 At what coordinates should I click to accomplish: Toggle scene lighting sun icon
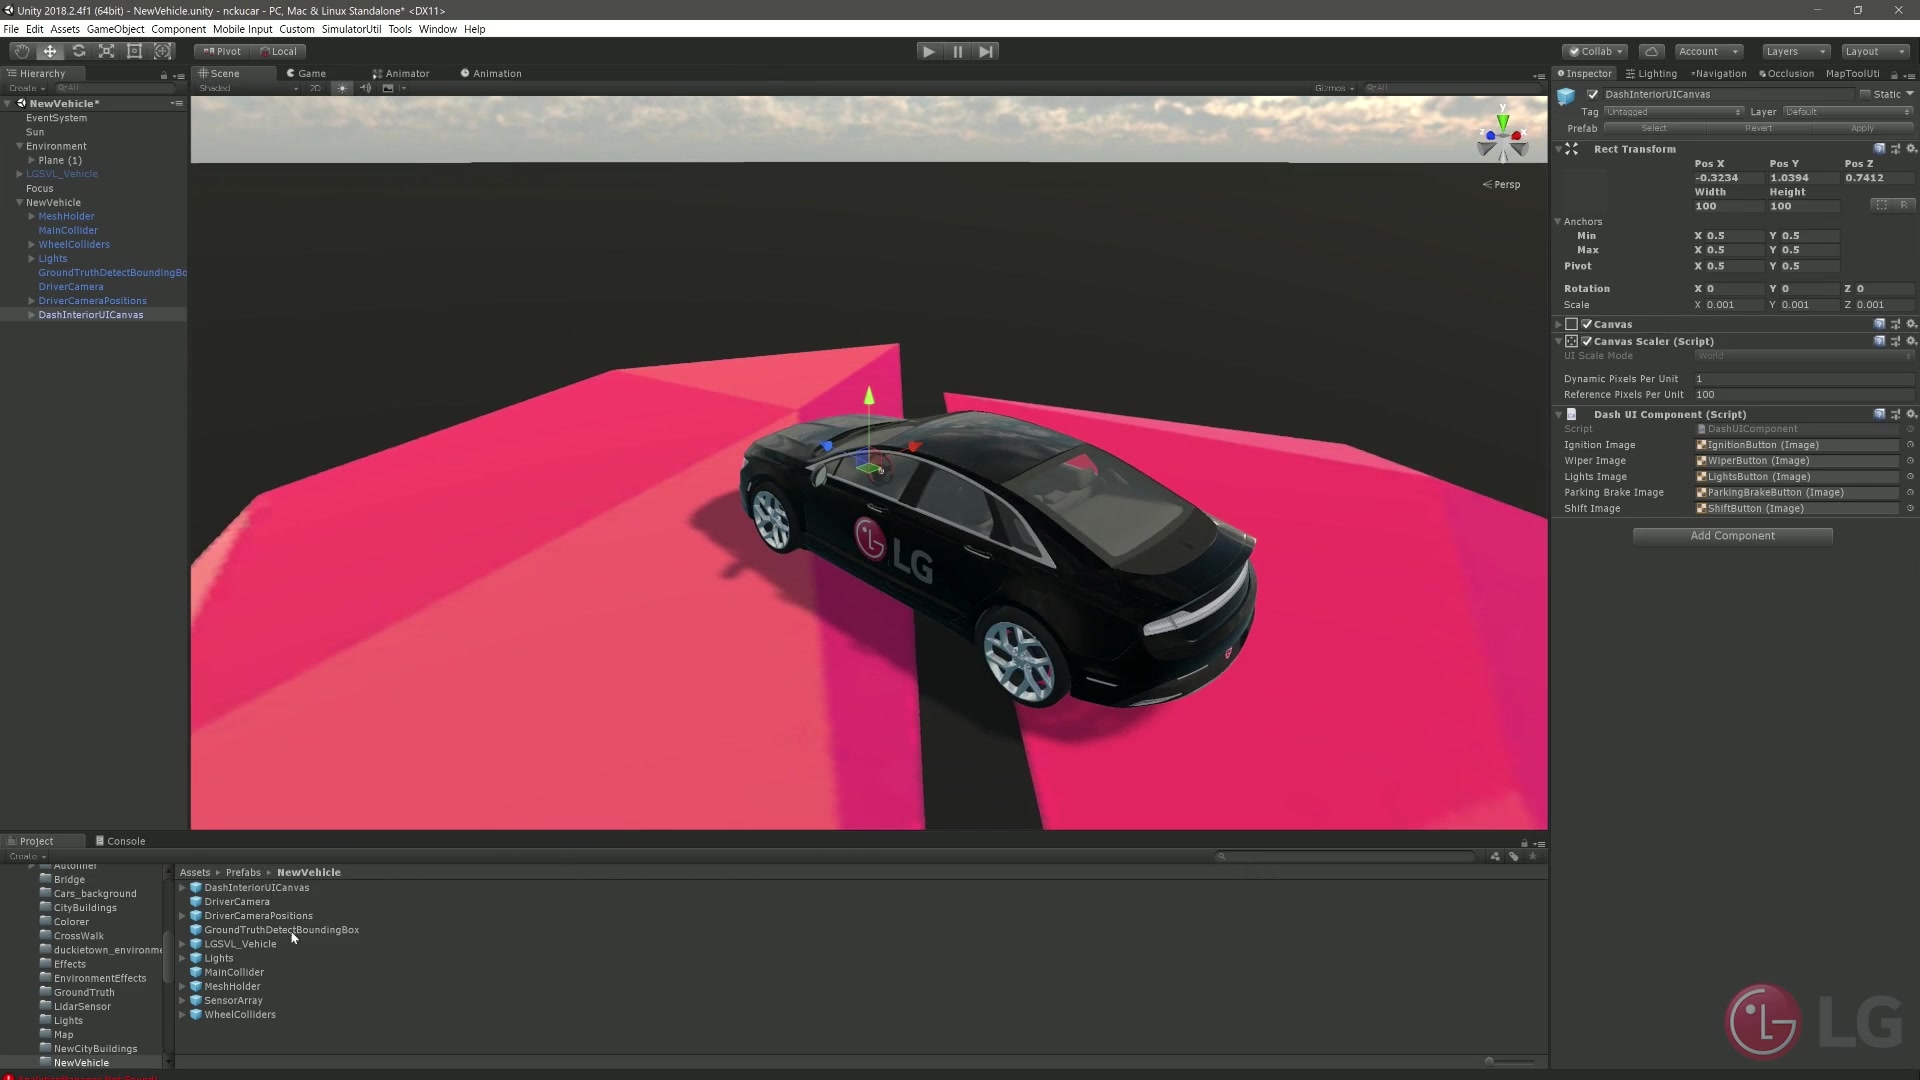342,88
